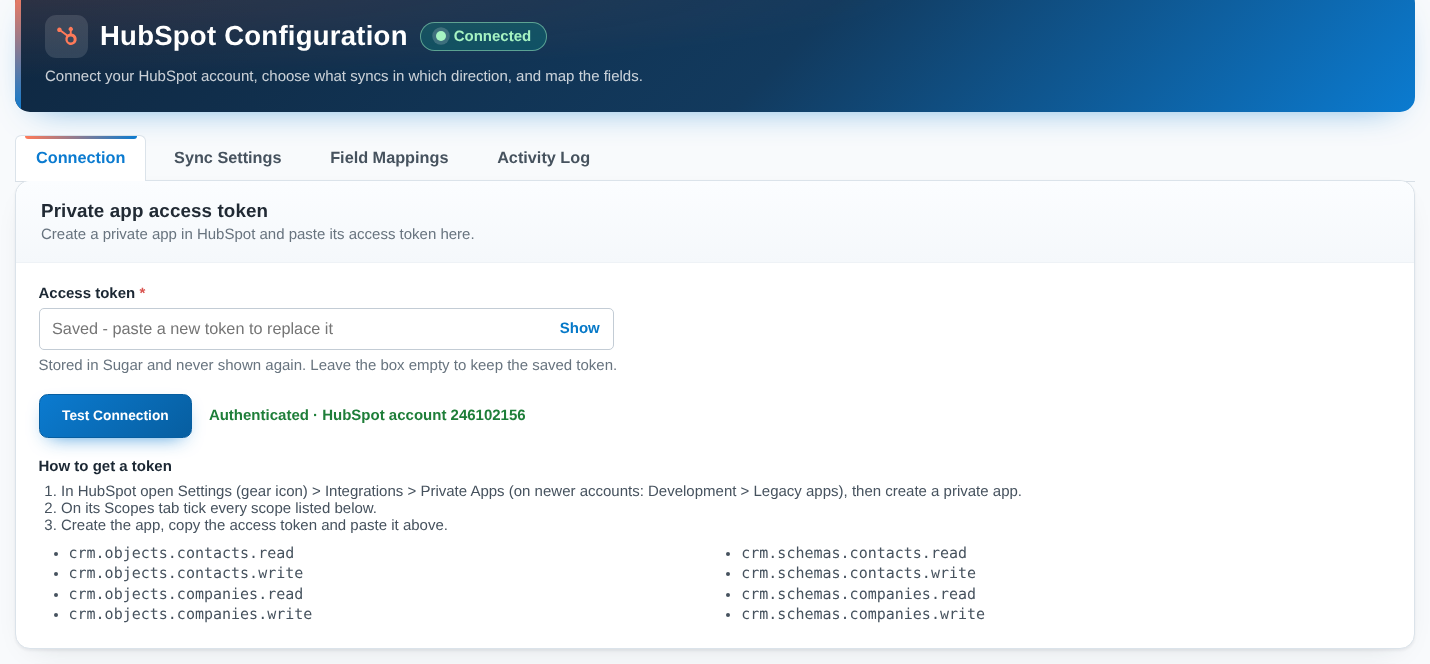Viewport: 1430px width, 664px height.
Task: Show the saved access token
Action: (x=579, y=328)
